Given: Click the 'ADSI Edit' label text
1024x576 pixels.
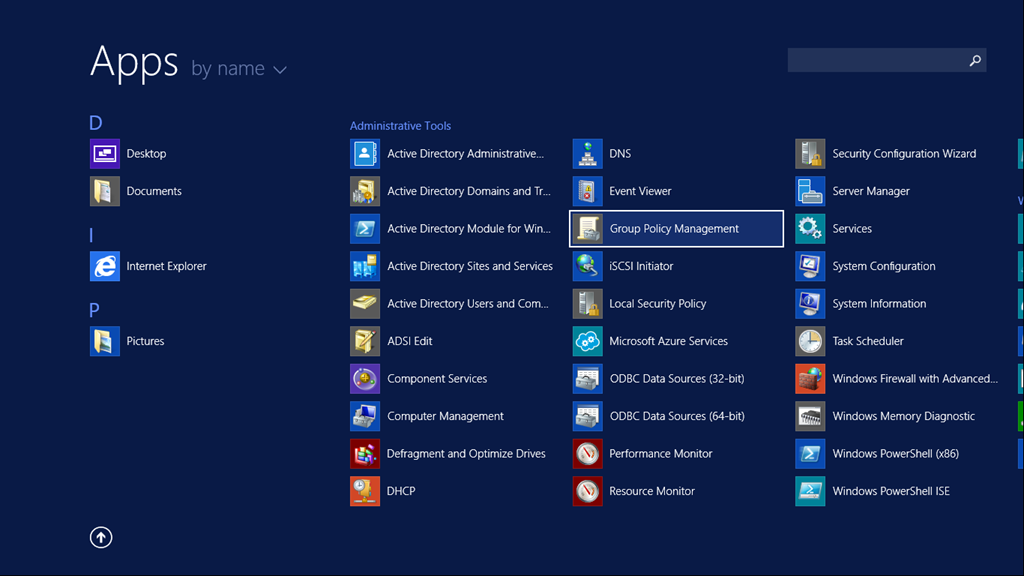Looking at the screenshot, I should tap(409, 341).
